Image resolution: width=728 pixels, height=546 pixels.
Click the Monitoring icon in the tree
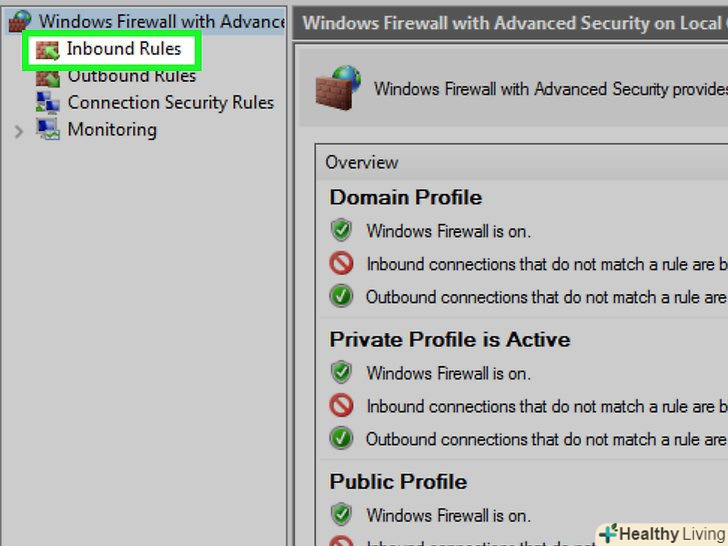pyautogui.click(x=47, y=129)
